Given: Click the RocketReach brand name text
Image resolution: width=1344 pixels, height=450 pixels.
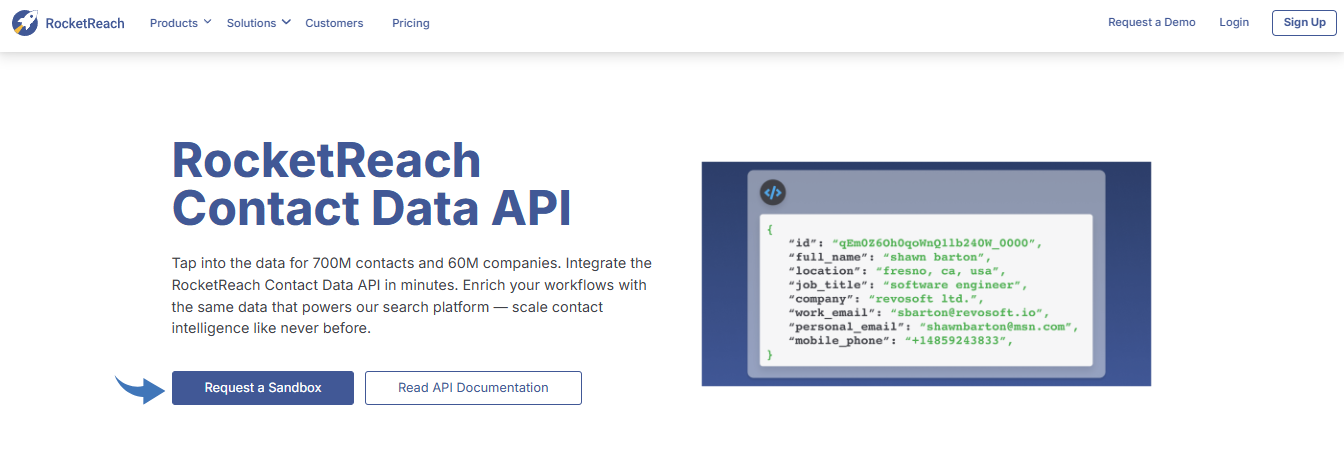Looking at the screenshot, I should coord(85,23).
